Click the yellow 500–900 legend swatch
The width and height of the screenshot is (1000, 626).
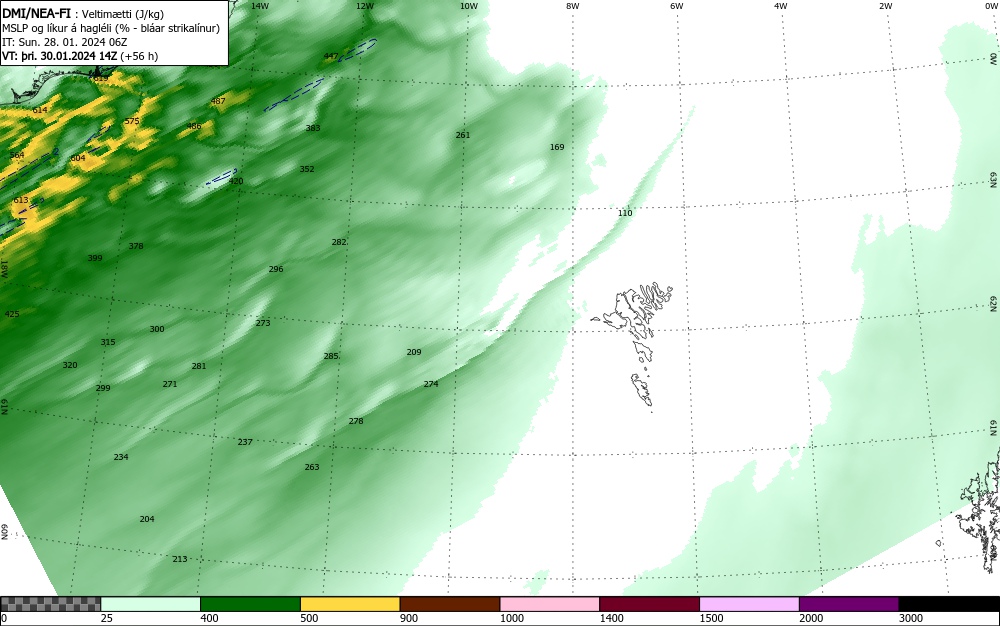350,604
